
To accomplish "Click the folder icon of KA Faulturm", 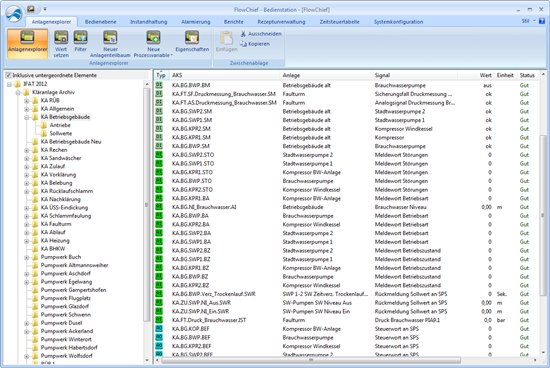I will coord(35,224).
